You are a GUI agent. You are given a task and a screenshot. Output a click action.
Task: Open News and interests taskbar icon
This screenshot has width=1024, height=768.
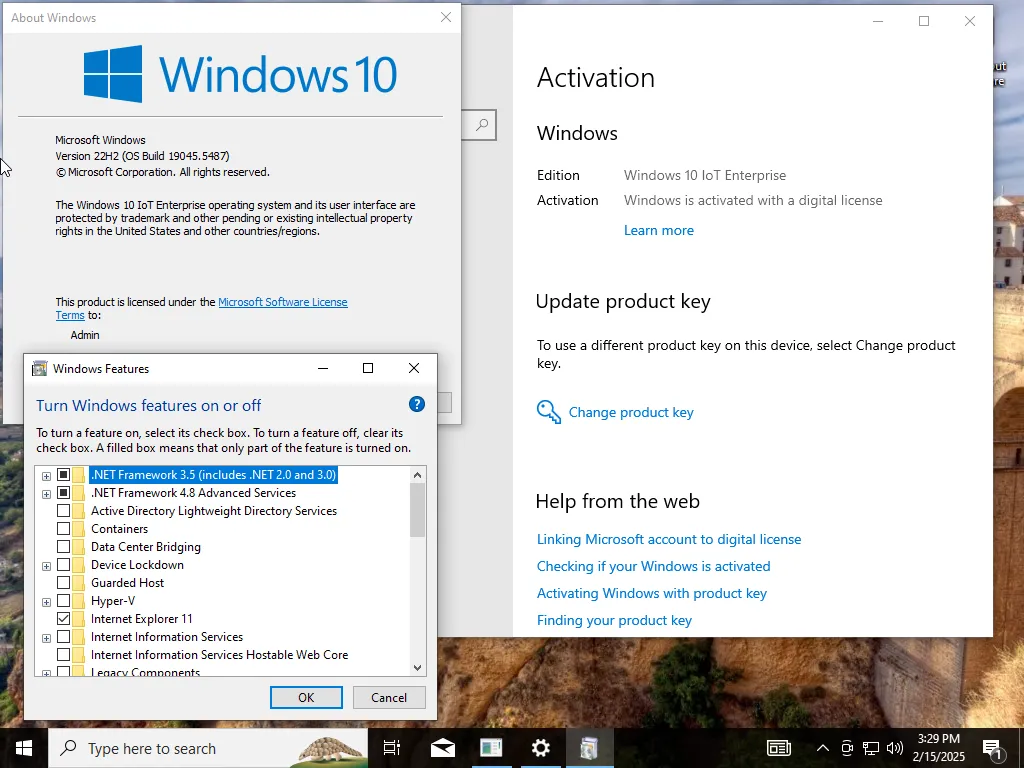point(778,748)
